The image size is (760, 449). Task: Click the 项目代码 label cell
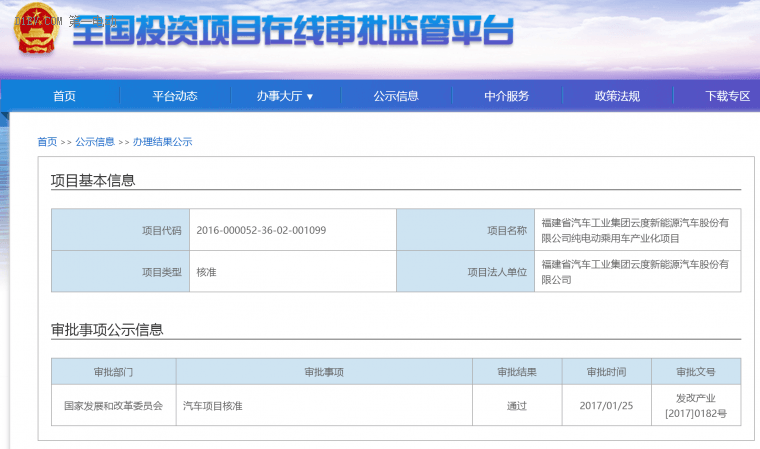120,230
